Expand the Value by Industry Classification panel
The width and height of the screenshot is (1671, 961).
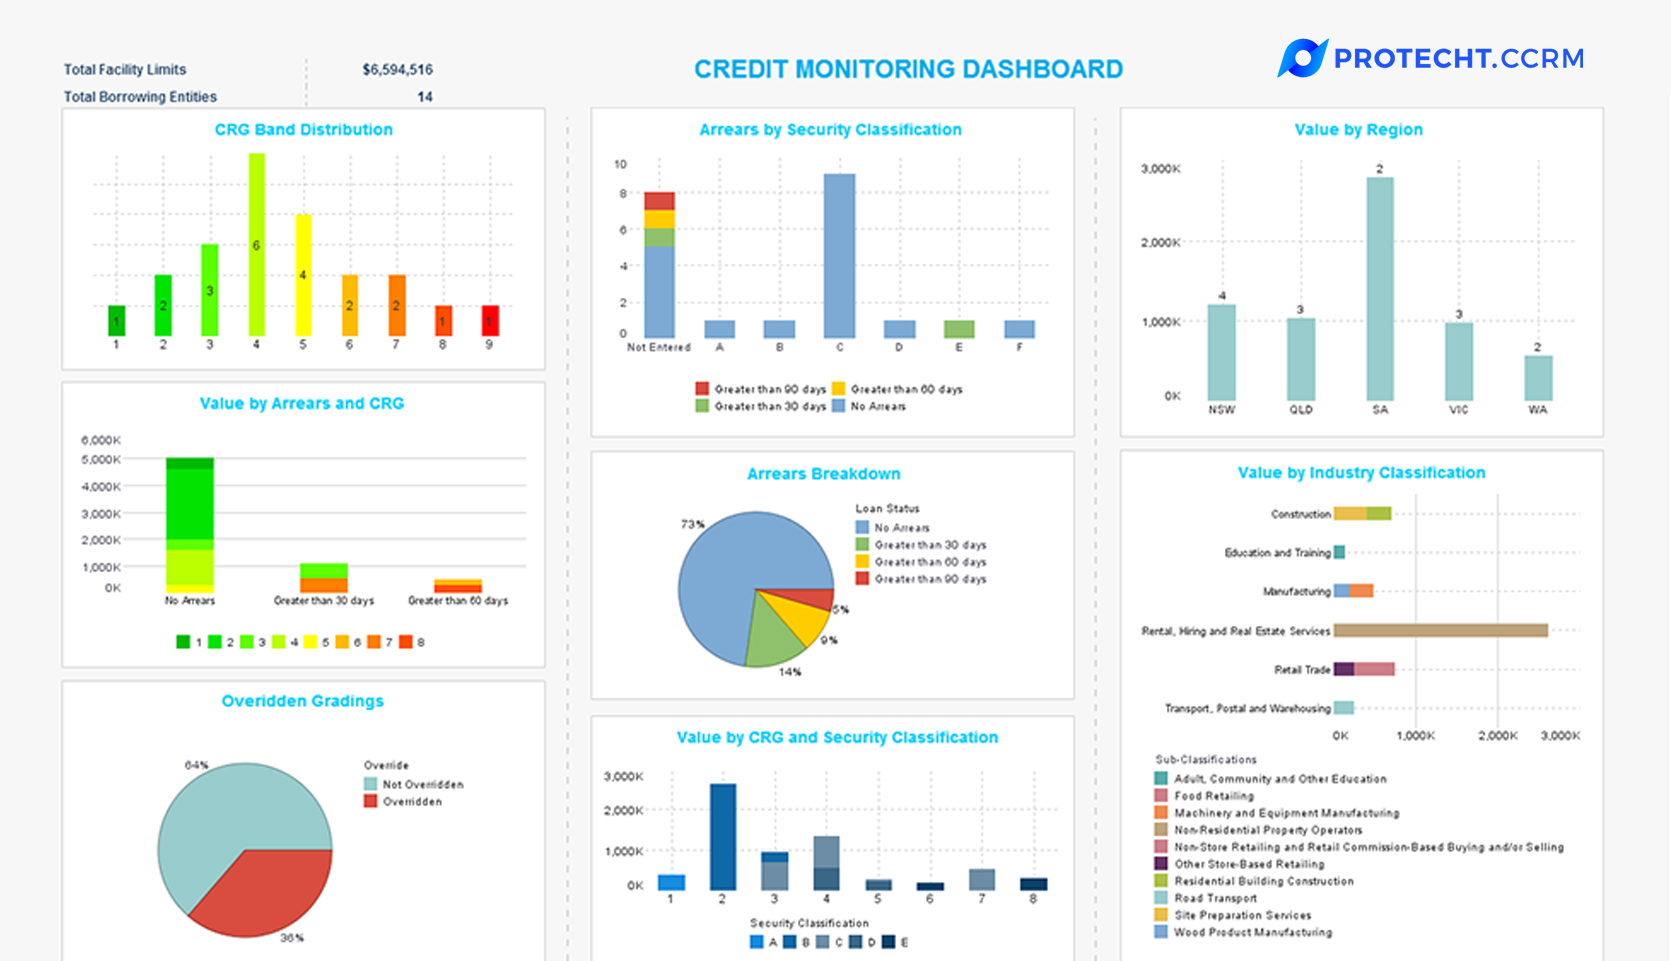tap(1362, 472)
